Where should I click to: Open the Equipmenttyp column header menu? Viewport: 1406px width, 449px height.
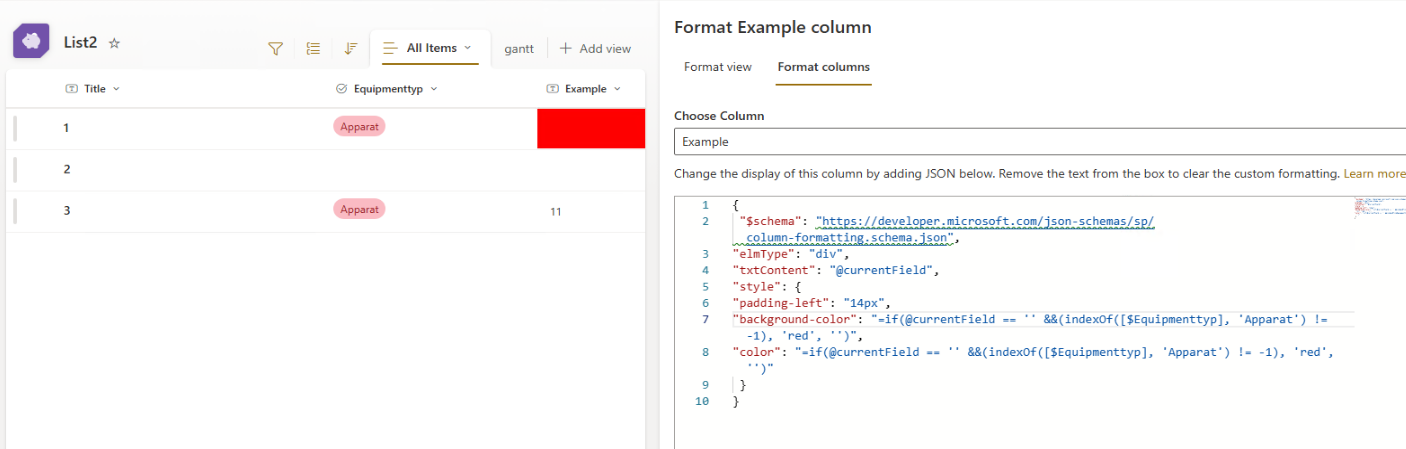coord(433,89)
